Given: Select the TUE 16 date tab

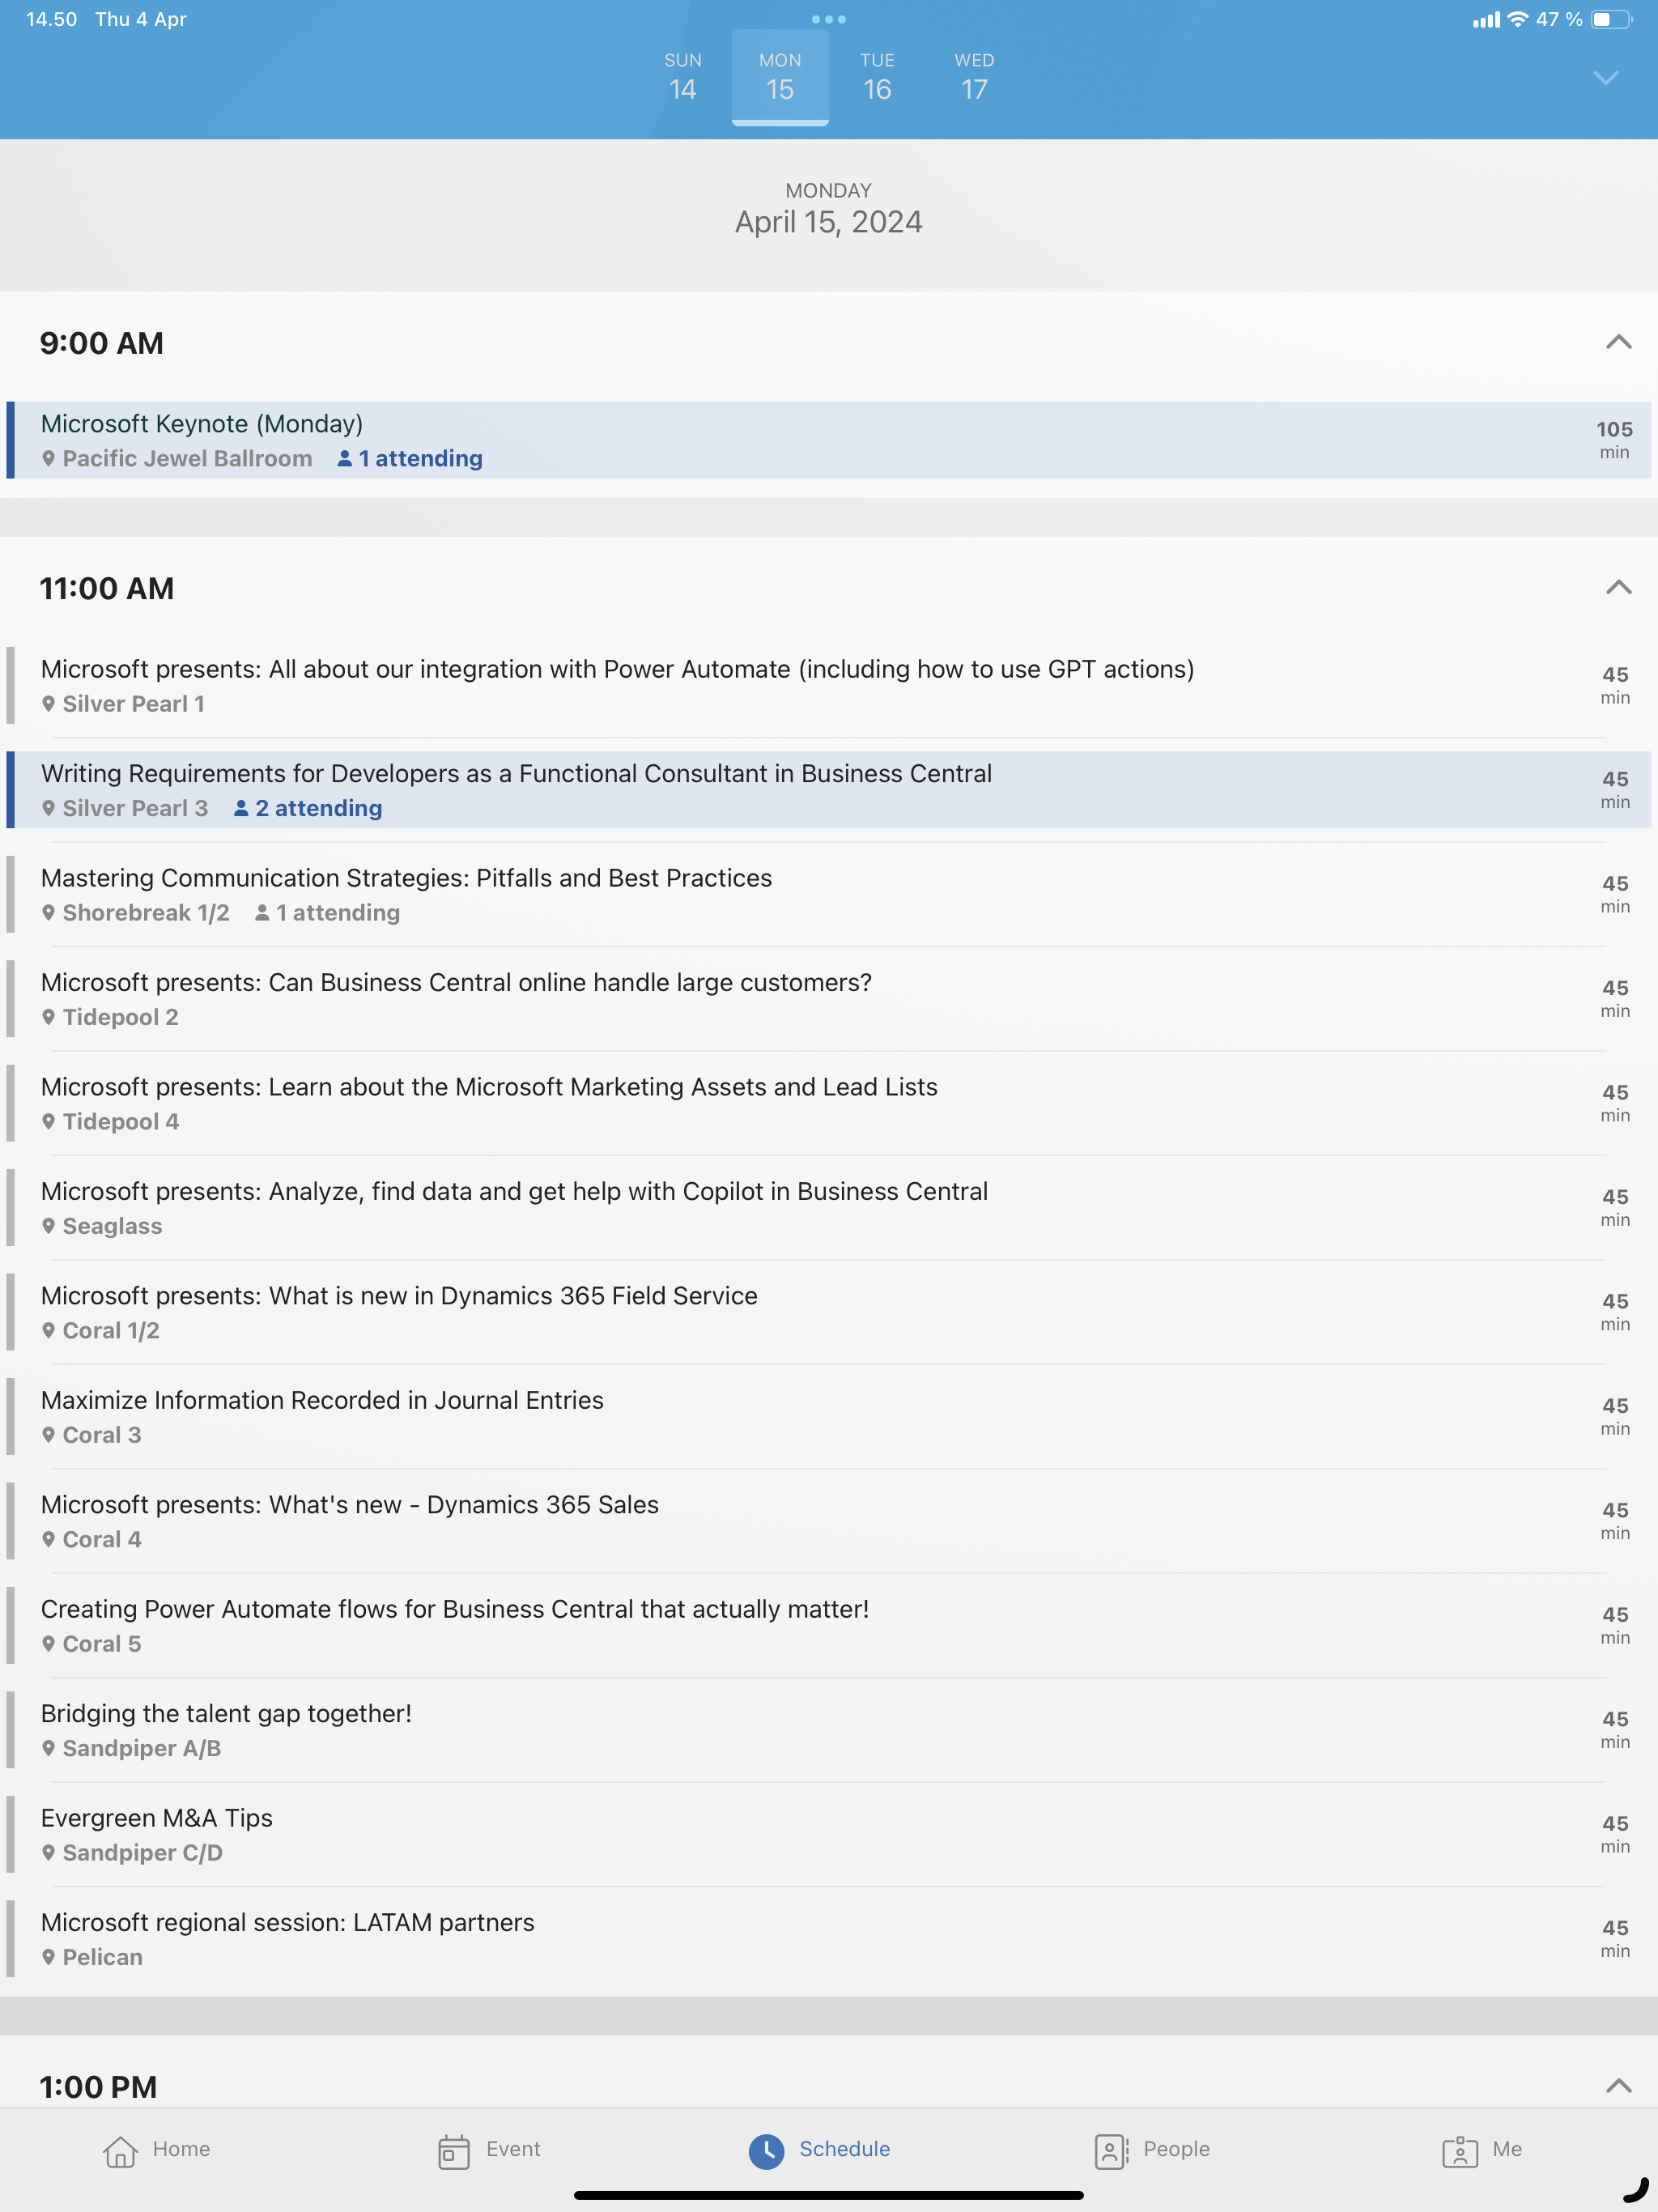Looking at the screenshot, I should (877, 77).
